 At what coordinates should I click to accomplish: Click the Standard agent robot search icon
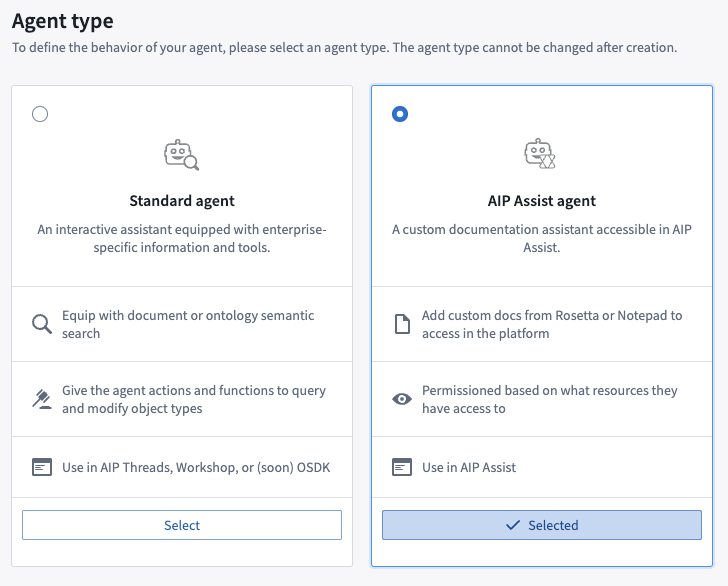point(182,155)
